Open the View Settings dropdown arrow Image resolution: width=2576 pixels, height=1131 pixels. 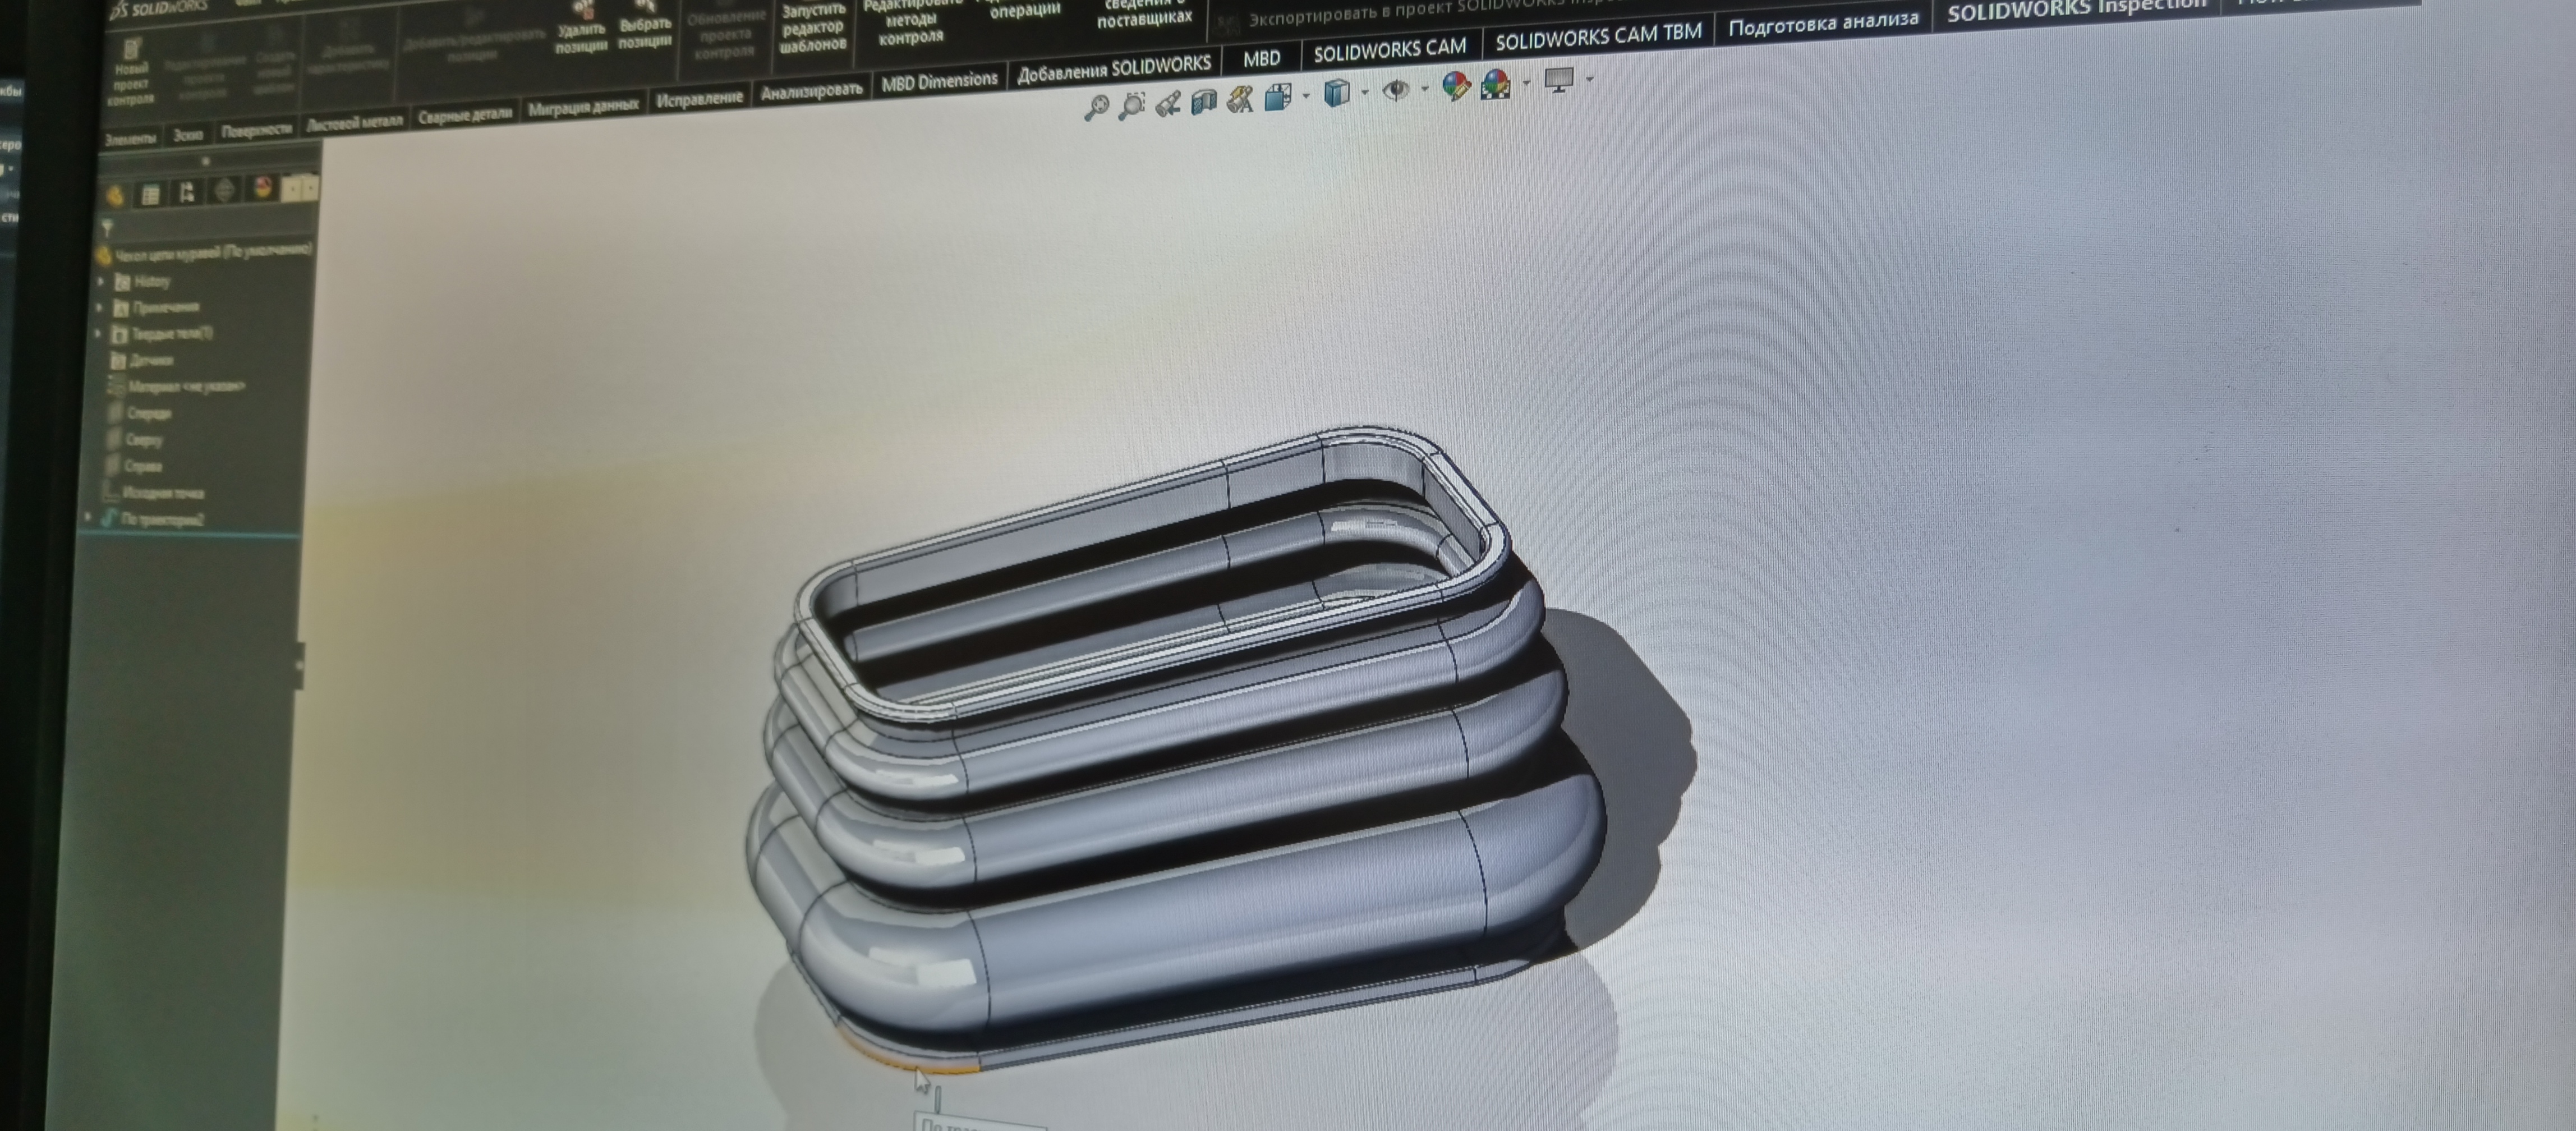click(1589, 78)
